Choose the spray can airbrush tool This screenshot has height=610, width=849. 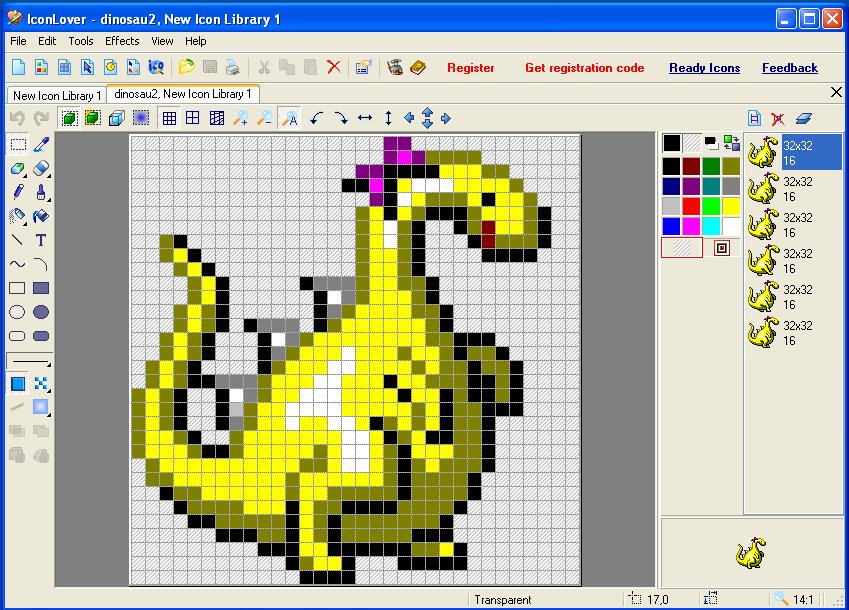18,216
